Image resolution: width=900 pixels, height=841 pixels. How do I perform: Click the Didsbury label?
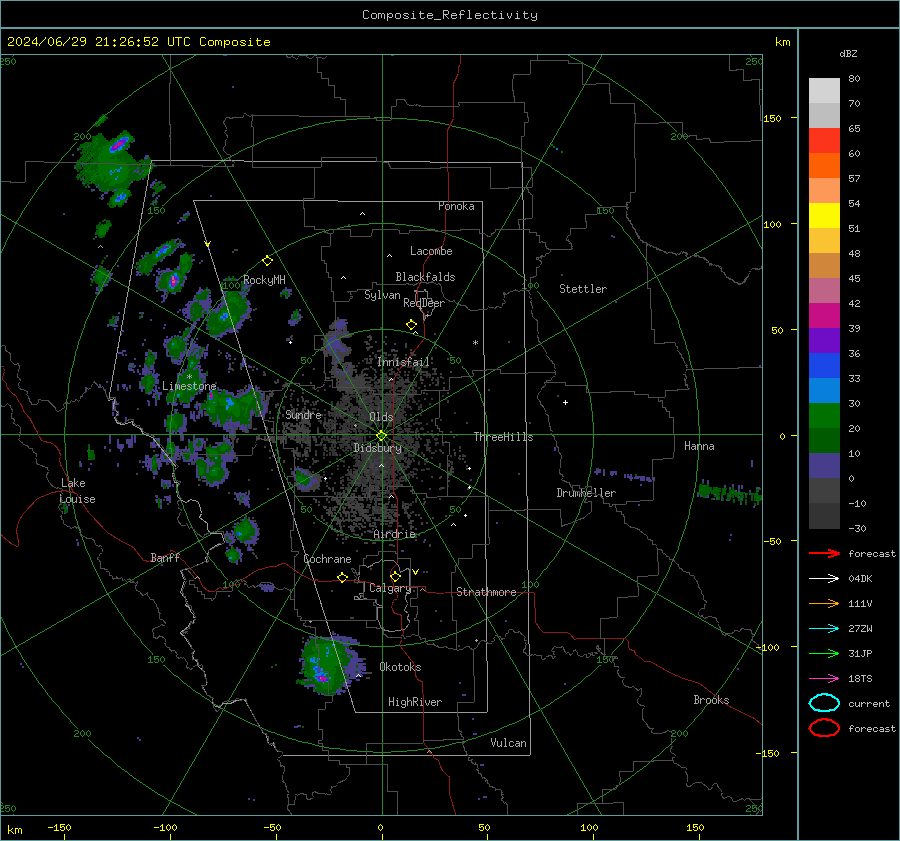coord(377,448)
